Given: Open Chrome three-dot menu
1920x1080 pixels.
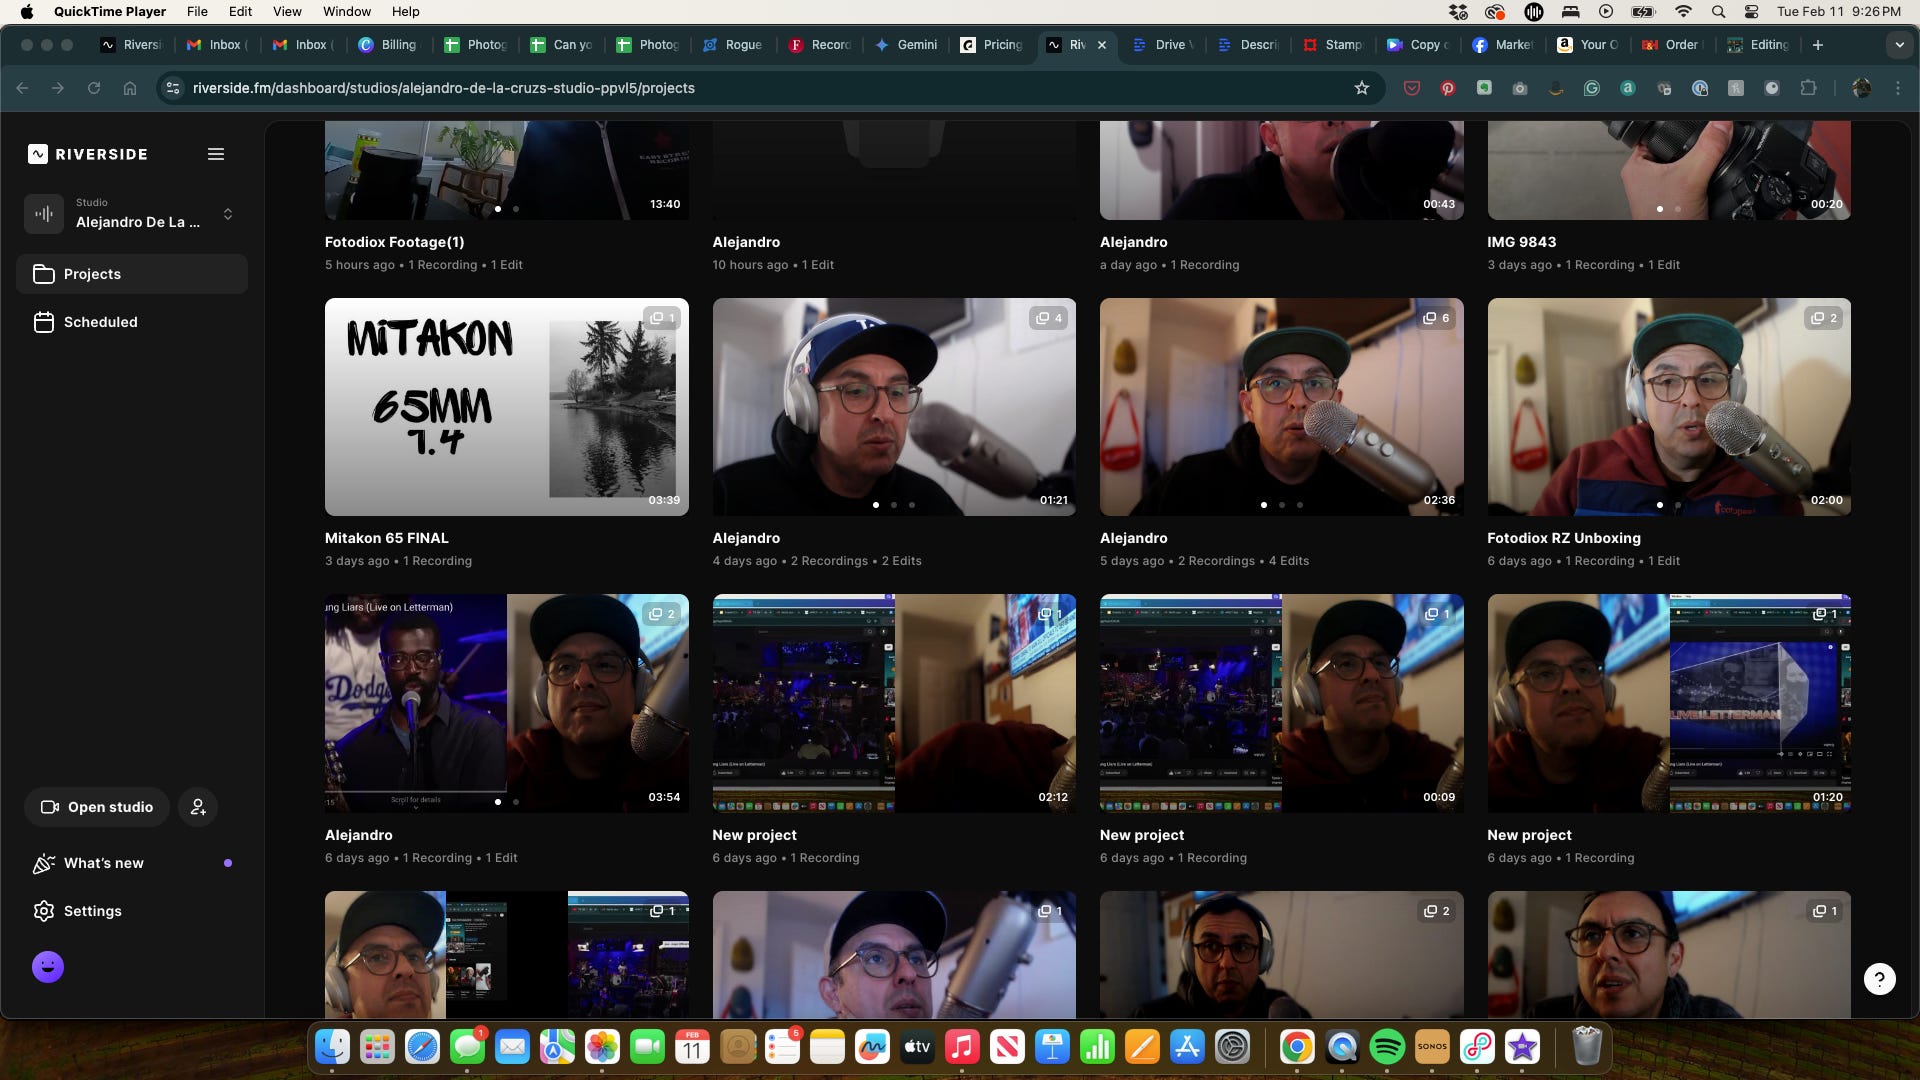Looking at the screenshot, I should (1898, 88).
